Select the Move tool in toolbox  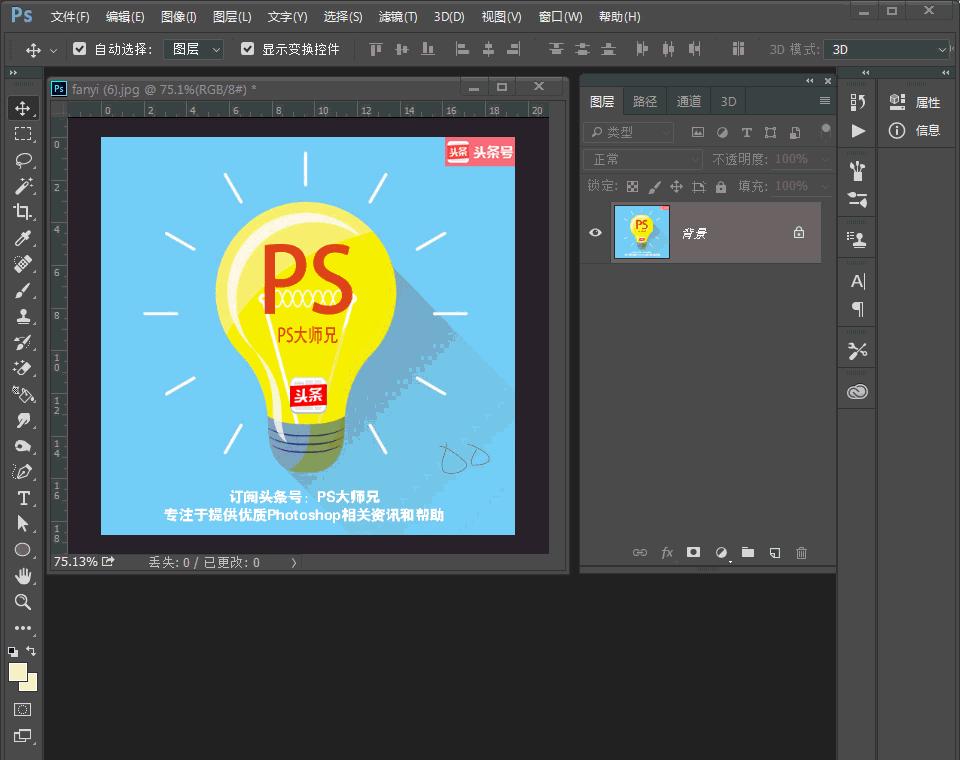(x=23, y=108)
